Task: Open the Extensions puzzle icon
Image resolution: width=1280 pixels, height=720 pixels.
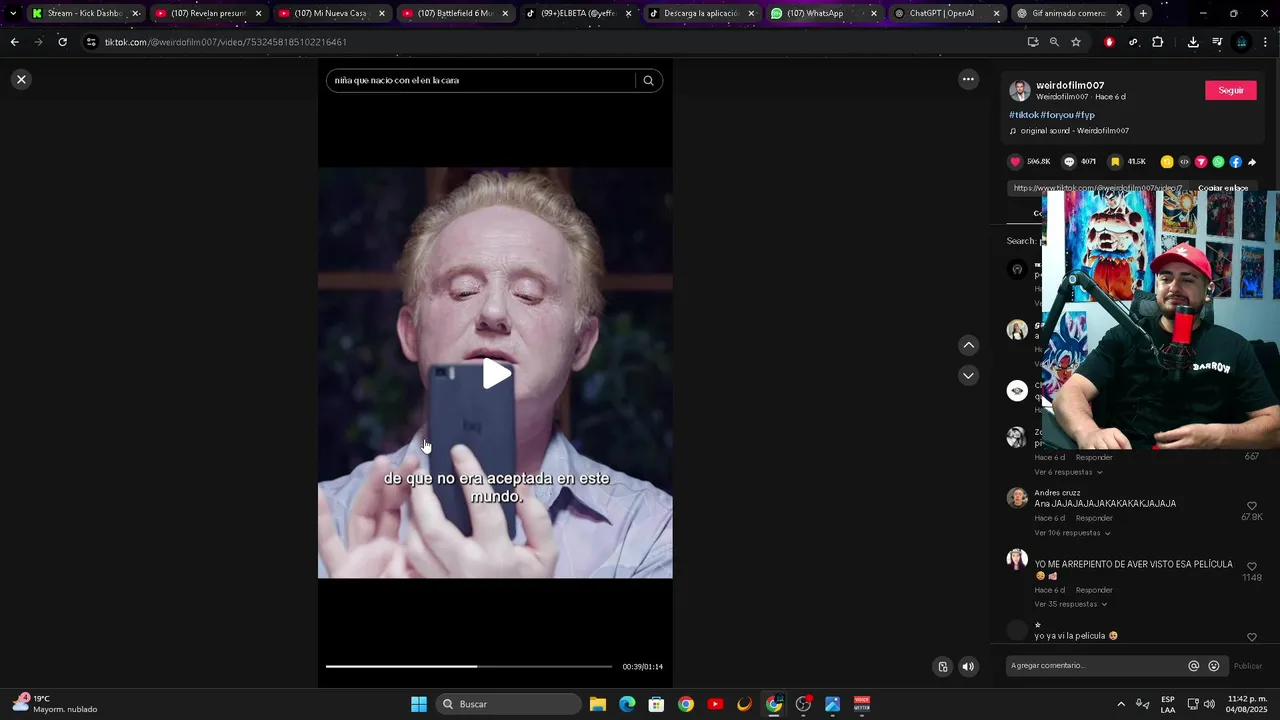Action: point(1158,42)
